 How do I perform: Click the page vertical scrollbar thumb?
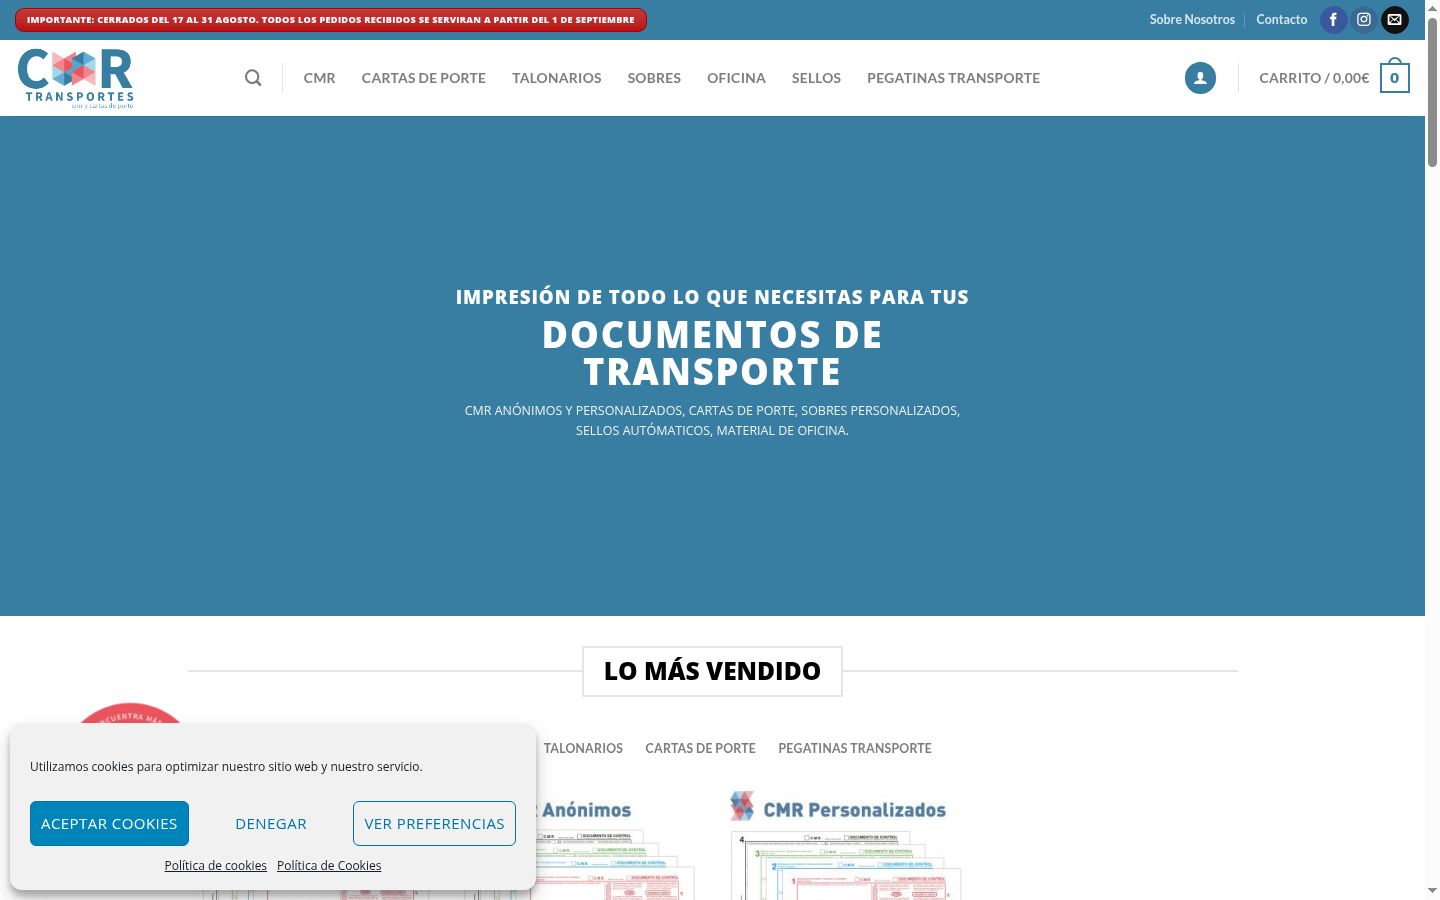(1432, 92)
